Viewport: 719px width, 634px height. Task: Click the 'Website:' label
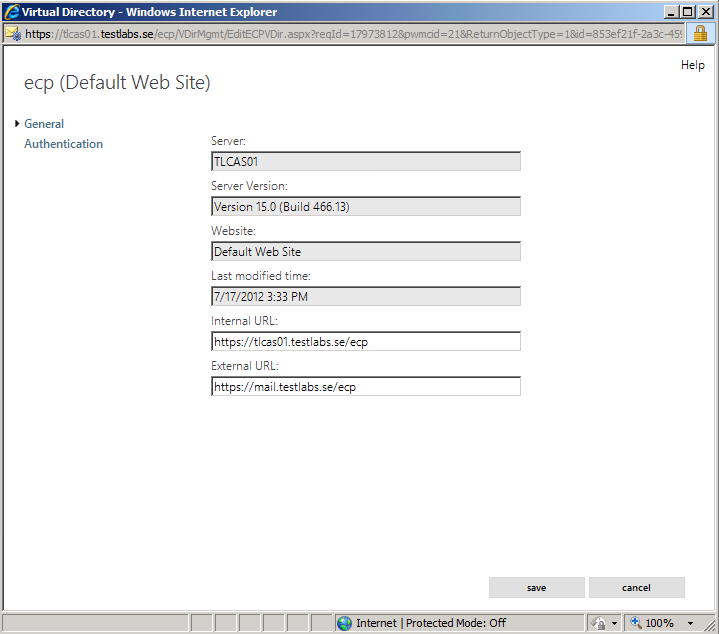click(x=233, y=231)
